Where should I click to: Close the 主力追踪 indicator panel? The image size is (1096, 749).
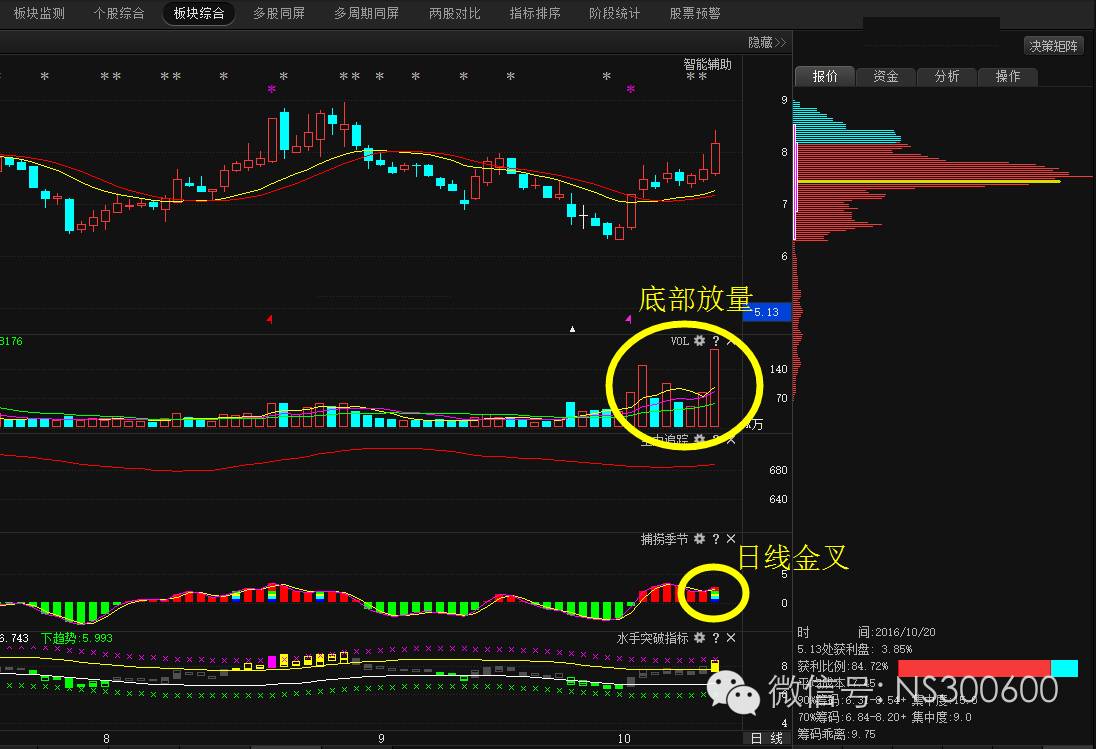(x=731, y=439)
